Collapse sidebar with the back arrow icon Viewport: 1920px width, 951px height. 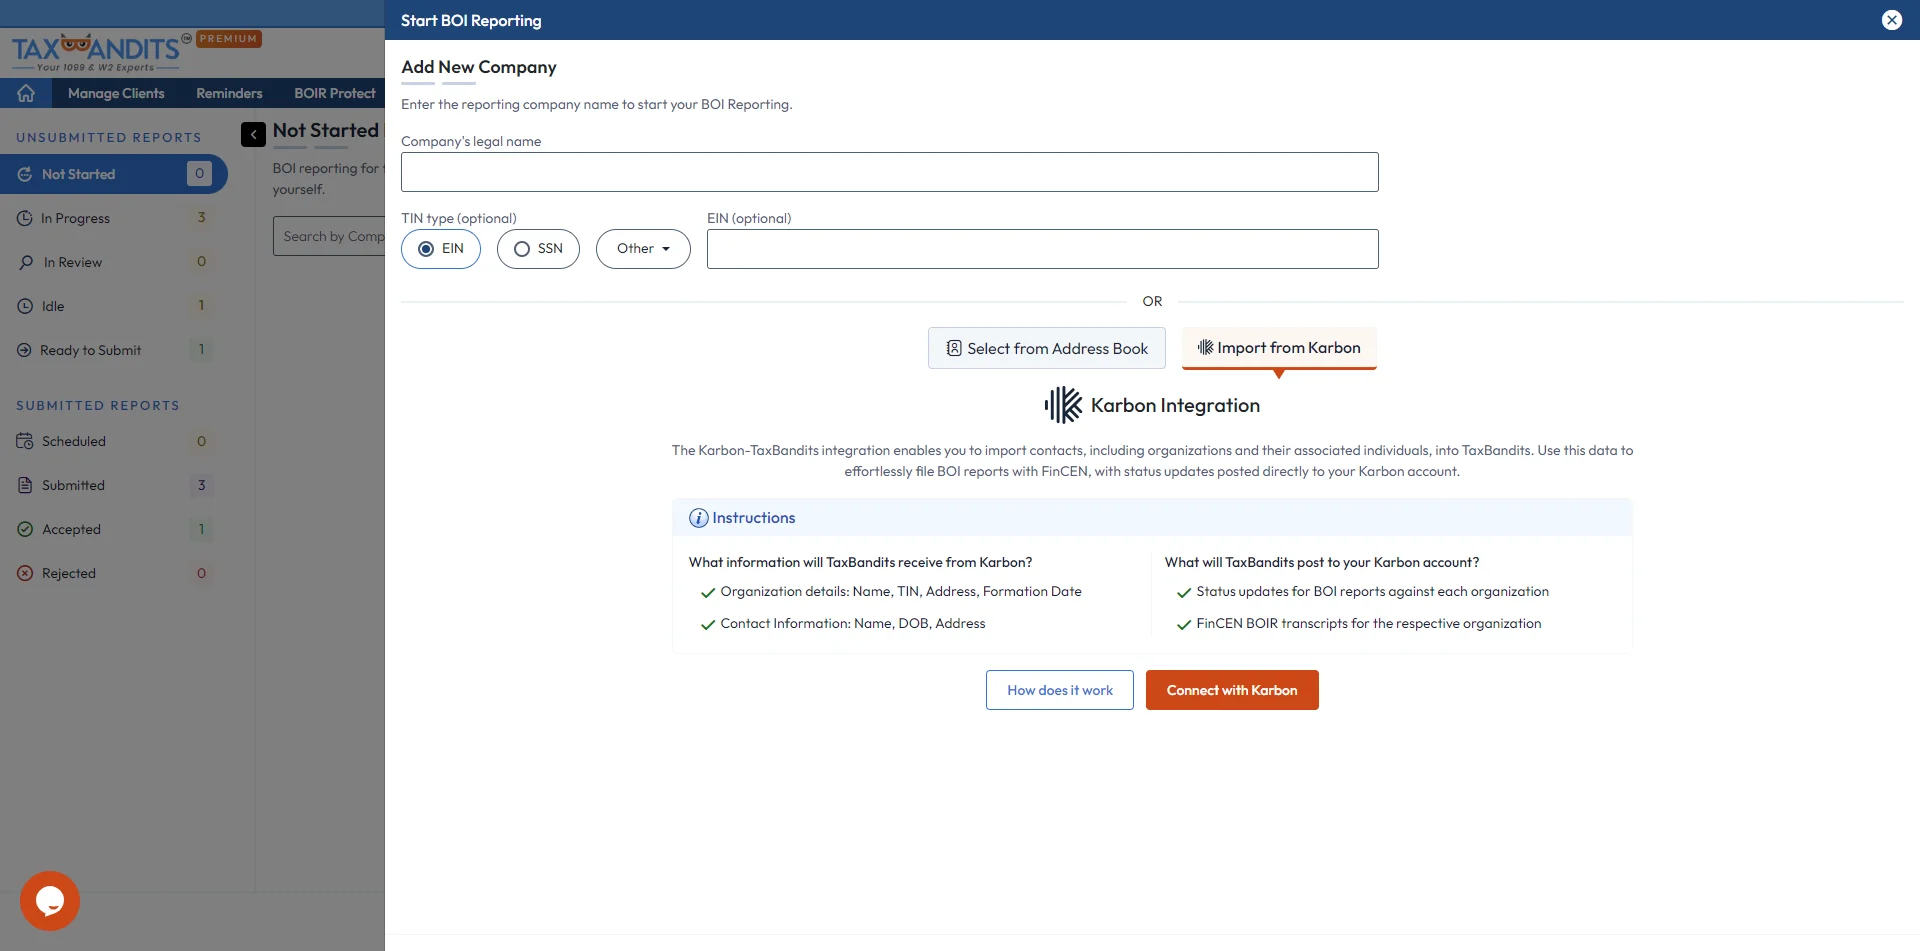253,134
